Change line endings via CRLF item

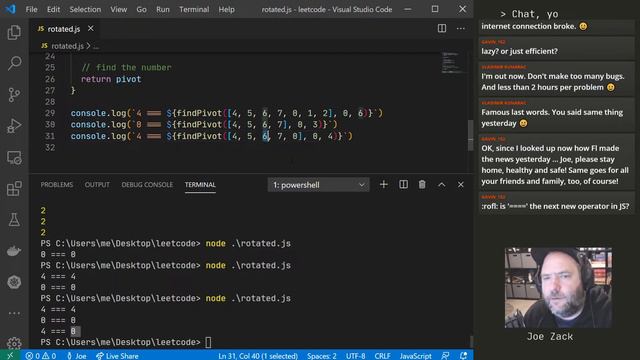pos(382,356)
